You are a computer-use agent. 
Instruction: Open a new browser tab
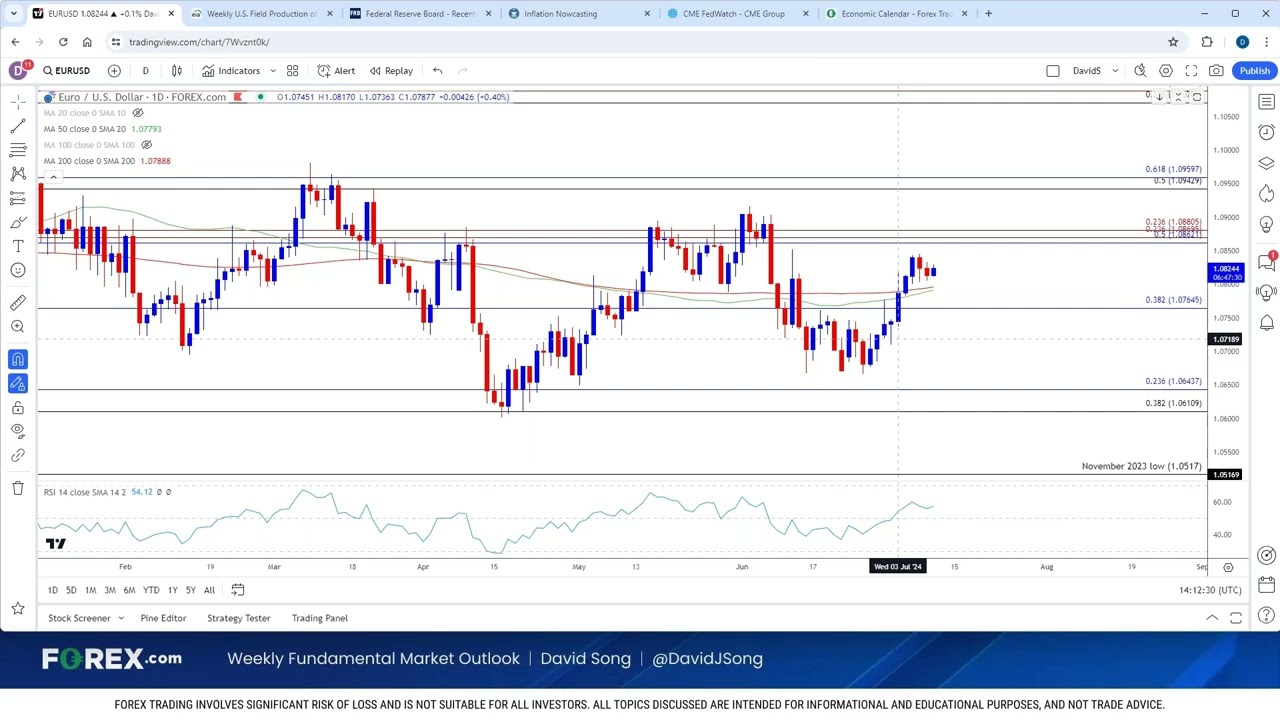[988, 14]
